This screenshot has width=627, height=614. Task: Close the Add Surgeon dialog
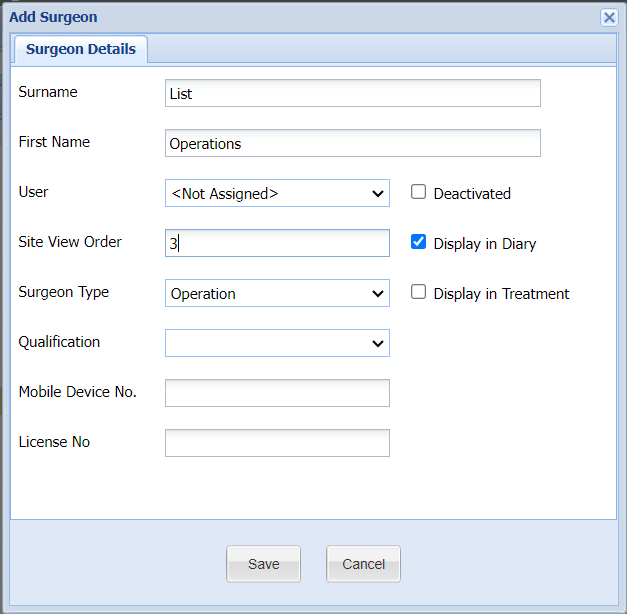click(x=608, y=17)
